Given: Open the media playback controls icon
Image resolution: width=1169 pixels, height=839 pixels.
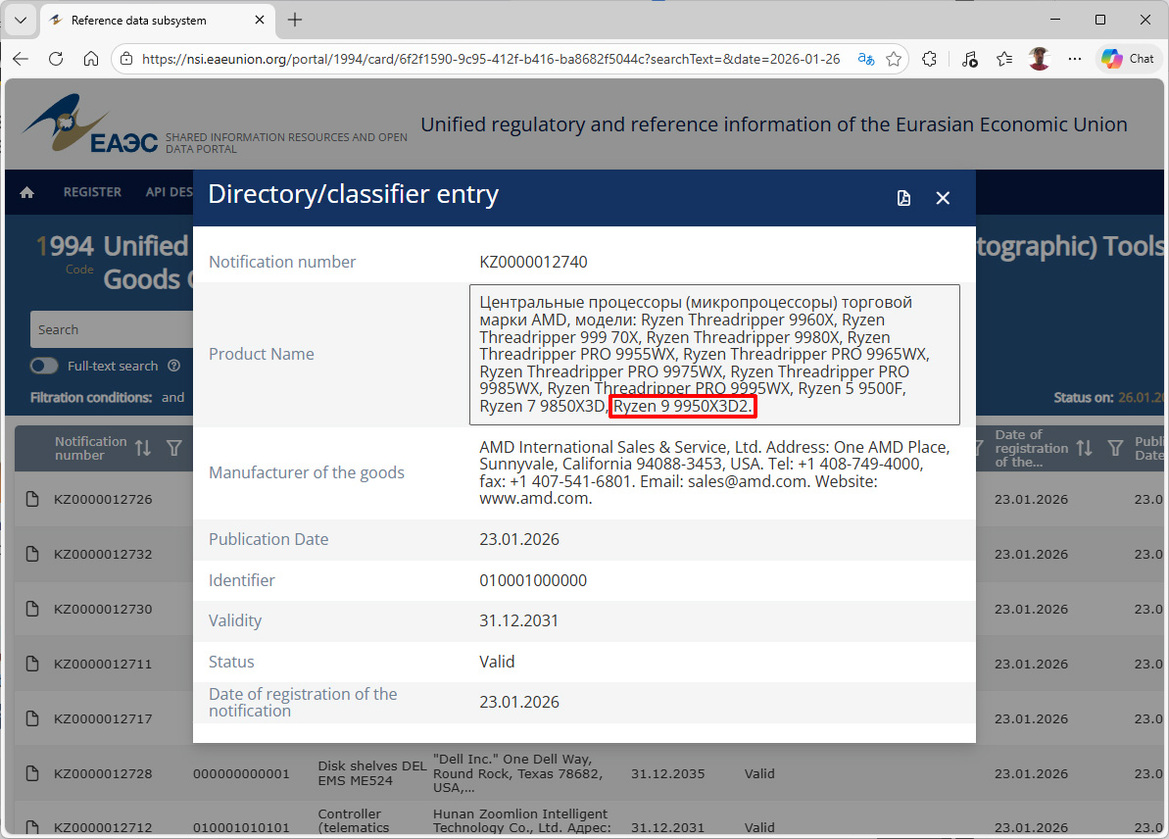Looking at the screenshot, I should (x=968, y=59).
